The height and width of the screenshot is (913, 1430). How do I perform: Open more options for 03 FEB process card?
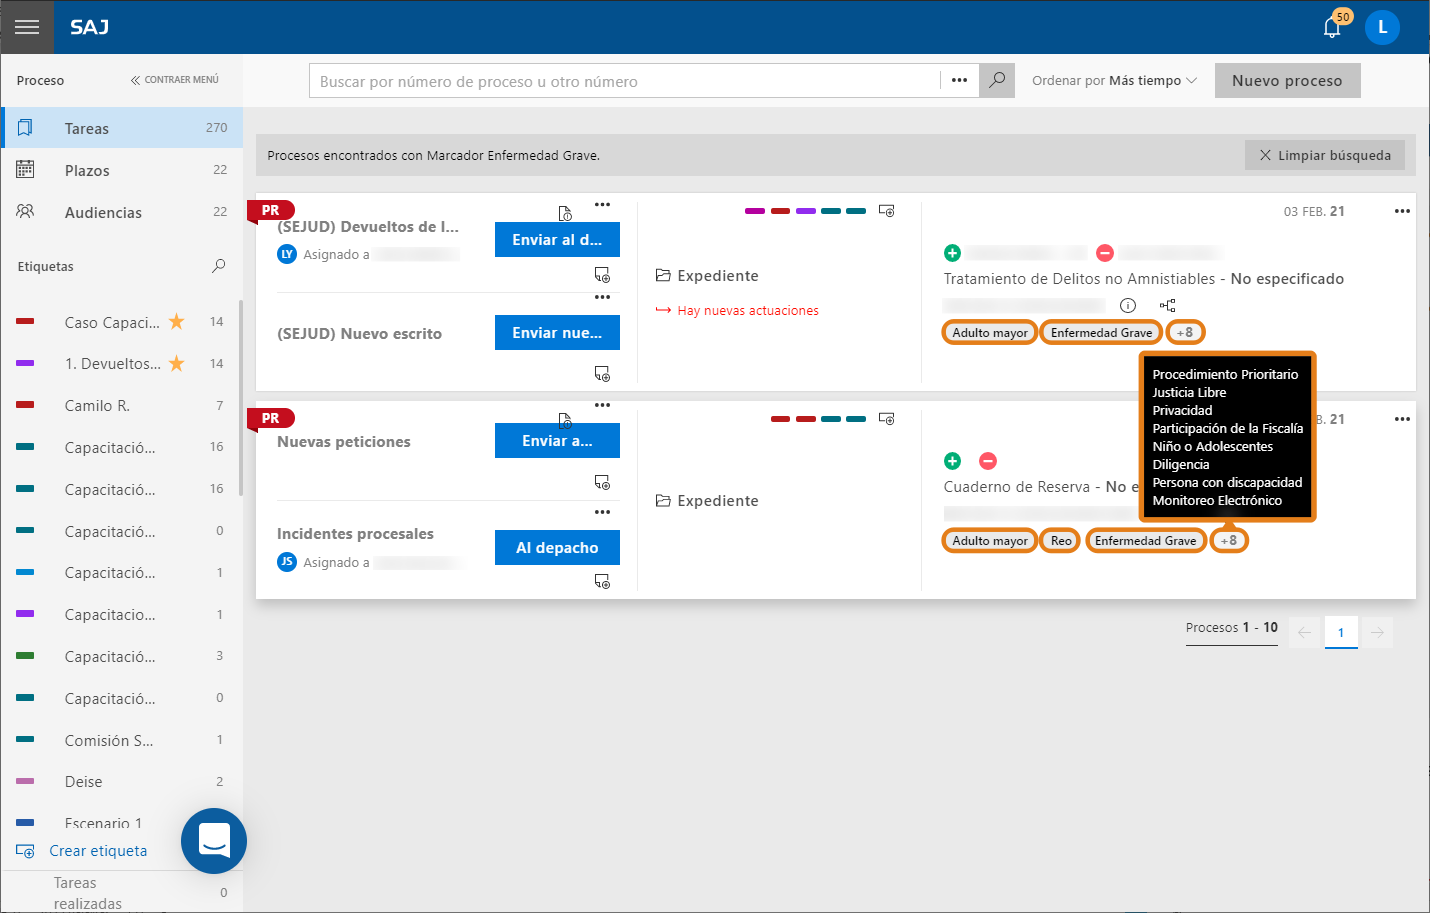pos(1402,211)
